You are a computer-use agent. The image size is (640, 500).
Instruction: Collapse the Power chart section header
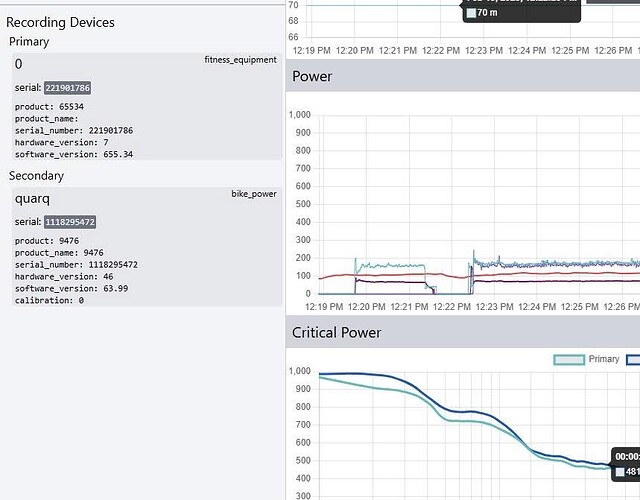pos(463,76)
